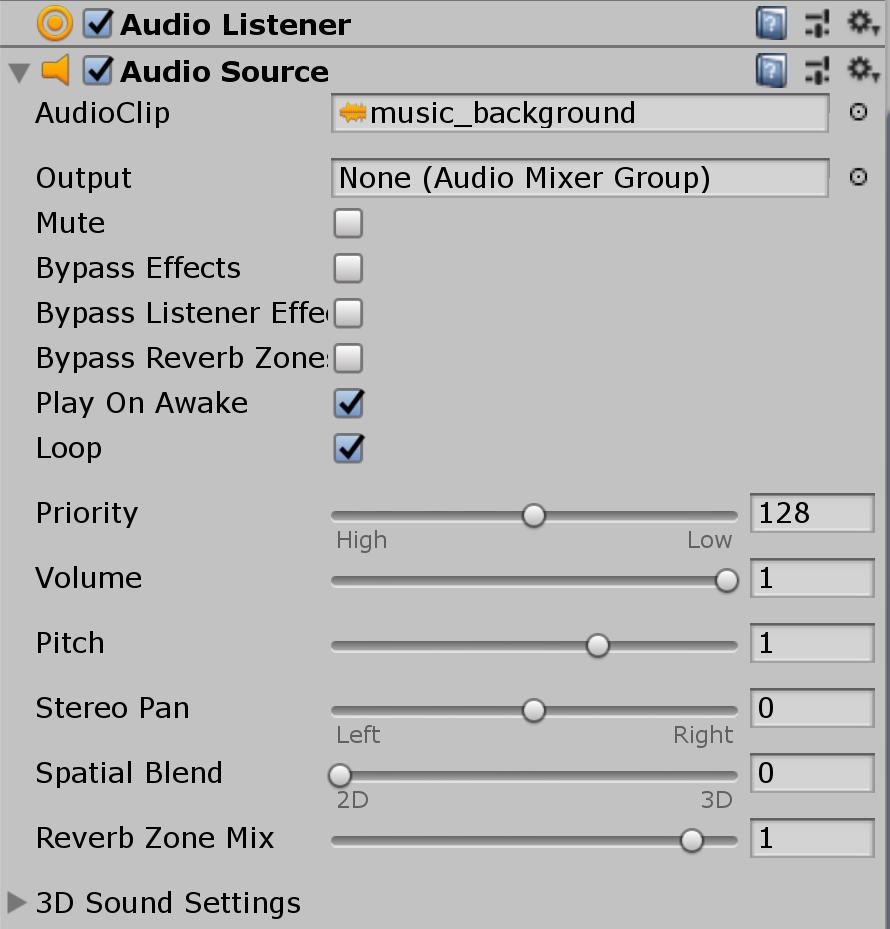Click the Volume slider handle
Screen dimensions: 890x929
tap(726, 581)
